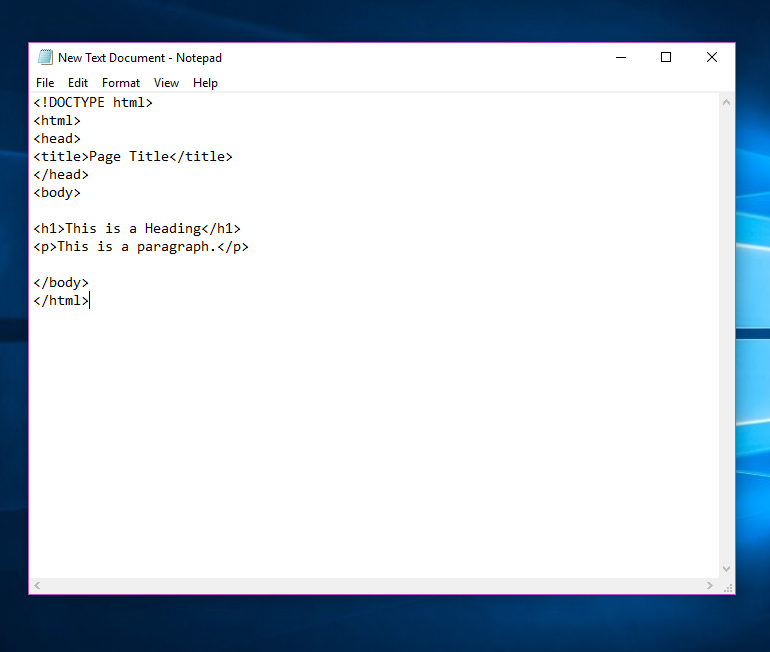Click the horizontal scrollbar left arrow
Viewport: 770px width, 652px height.
pyautogui.click(x=37, y=585)
